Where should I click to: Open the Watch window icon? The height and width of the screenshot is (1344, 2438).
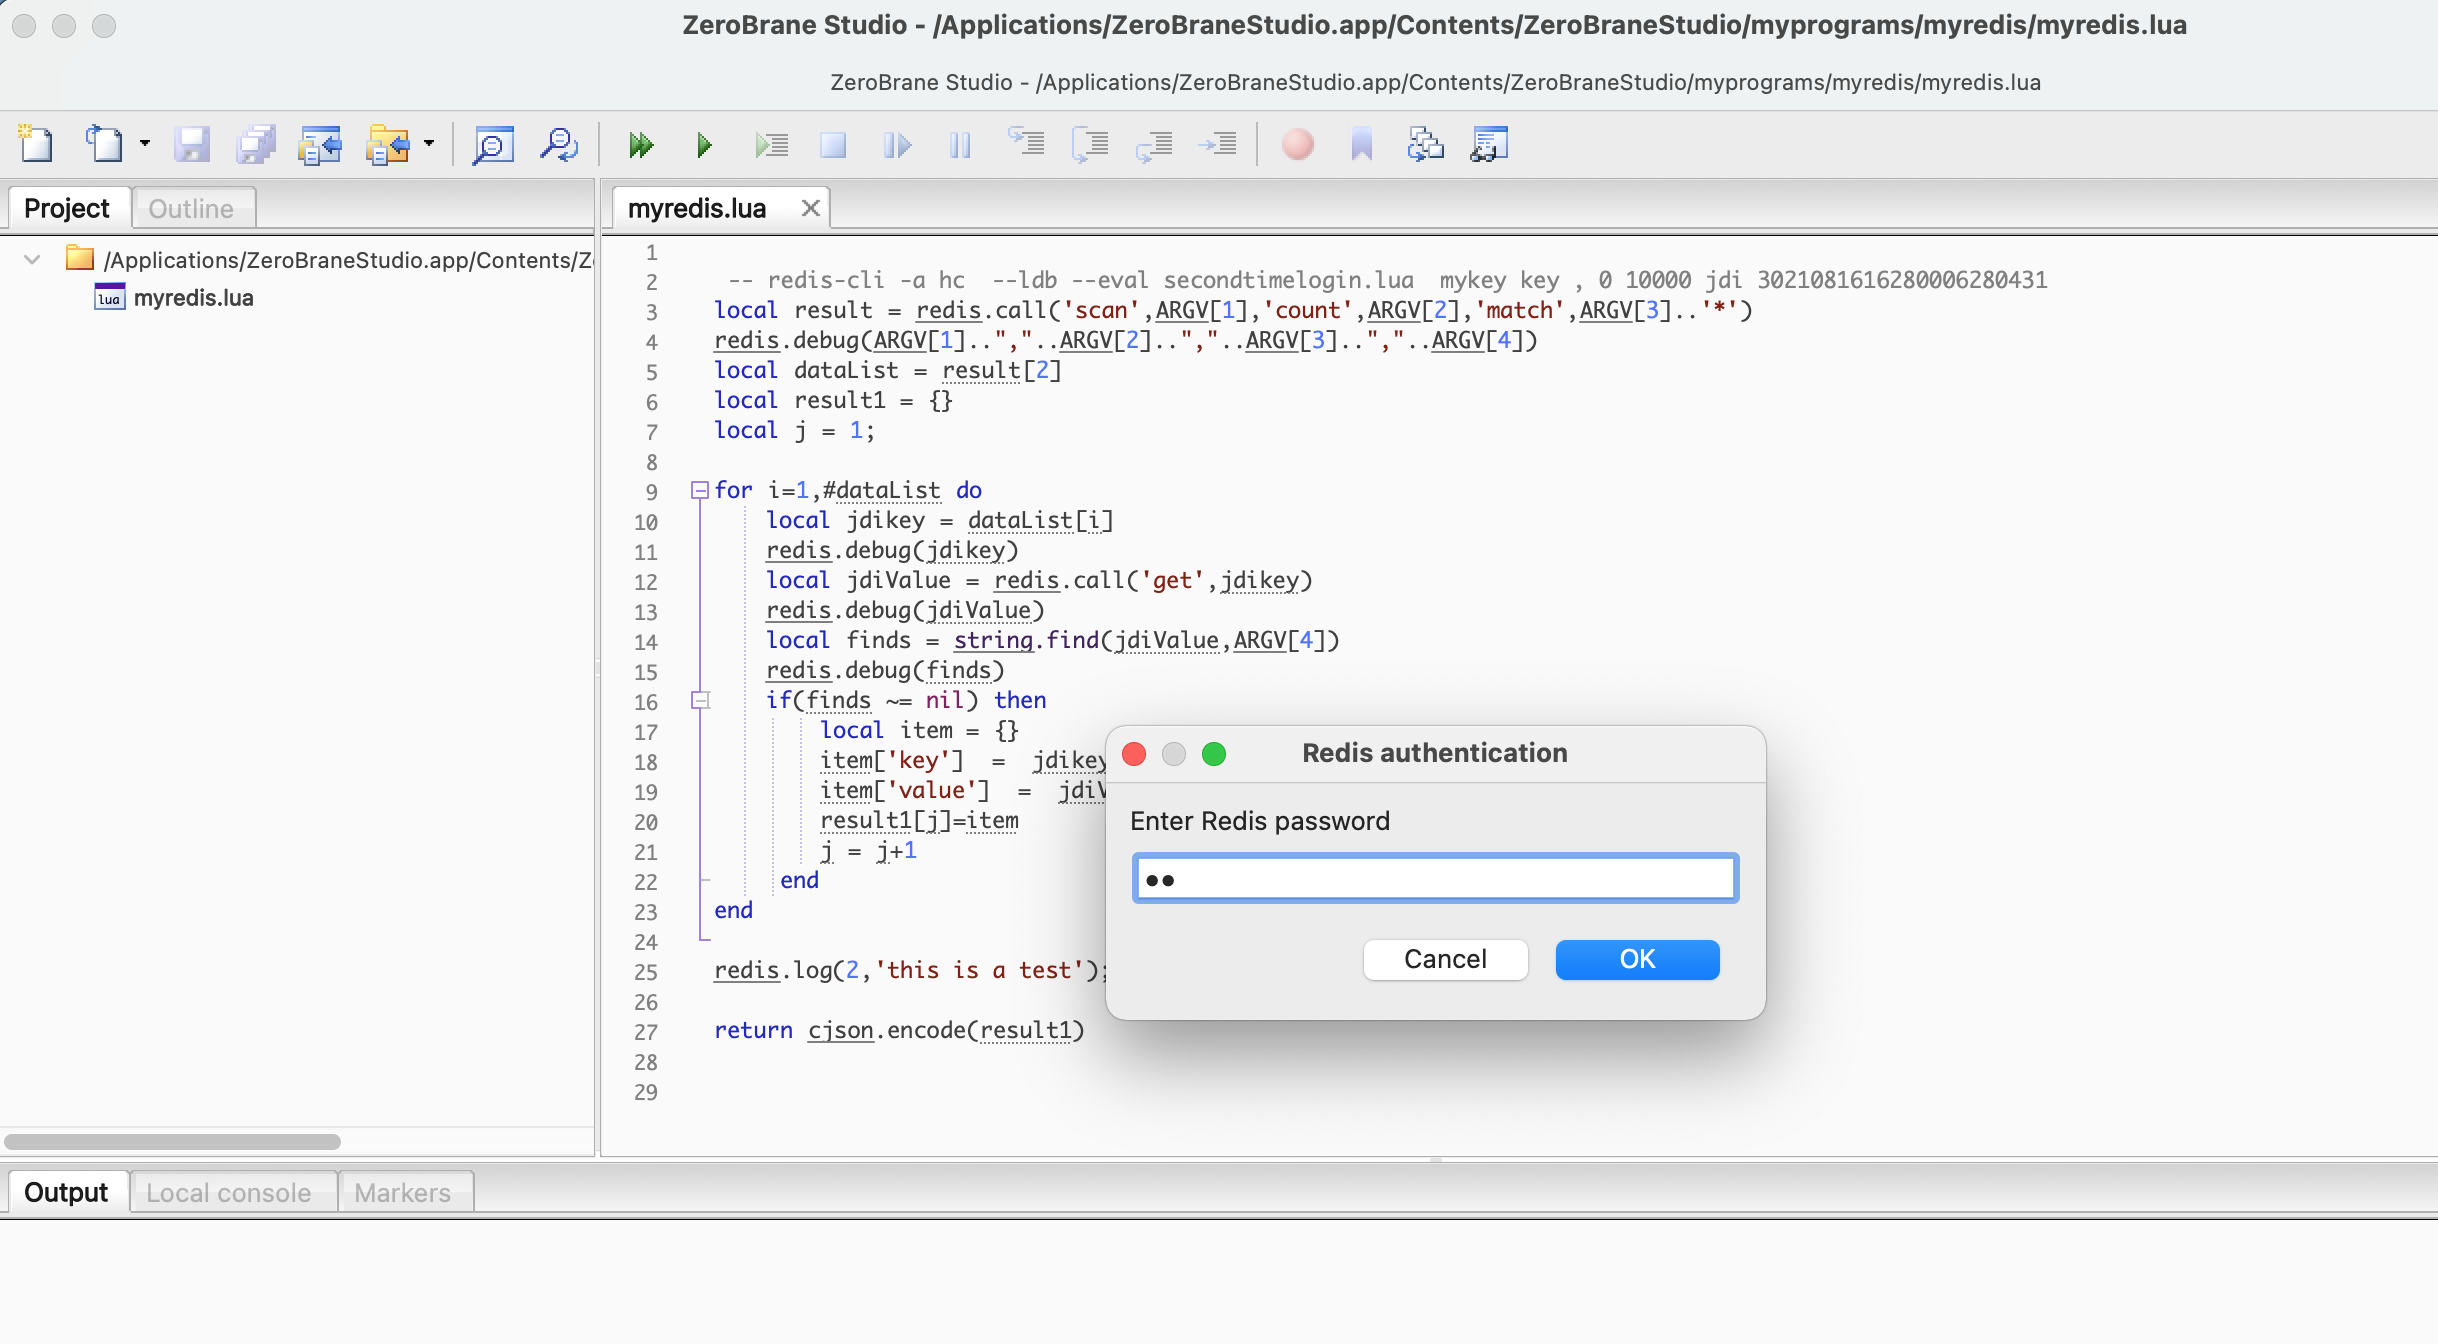(x=1490, y=145)
